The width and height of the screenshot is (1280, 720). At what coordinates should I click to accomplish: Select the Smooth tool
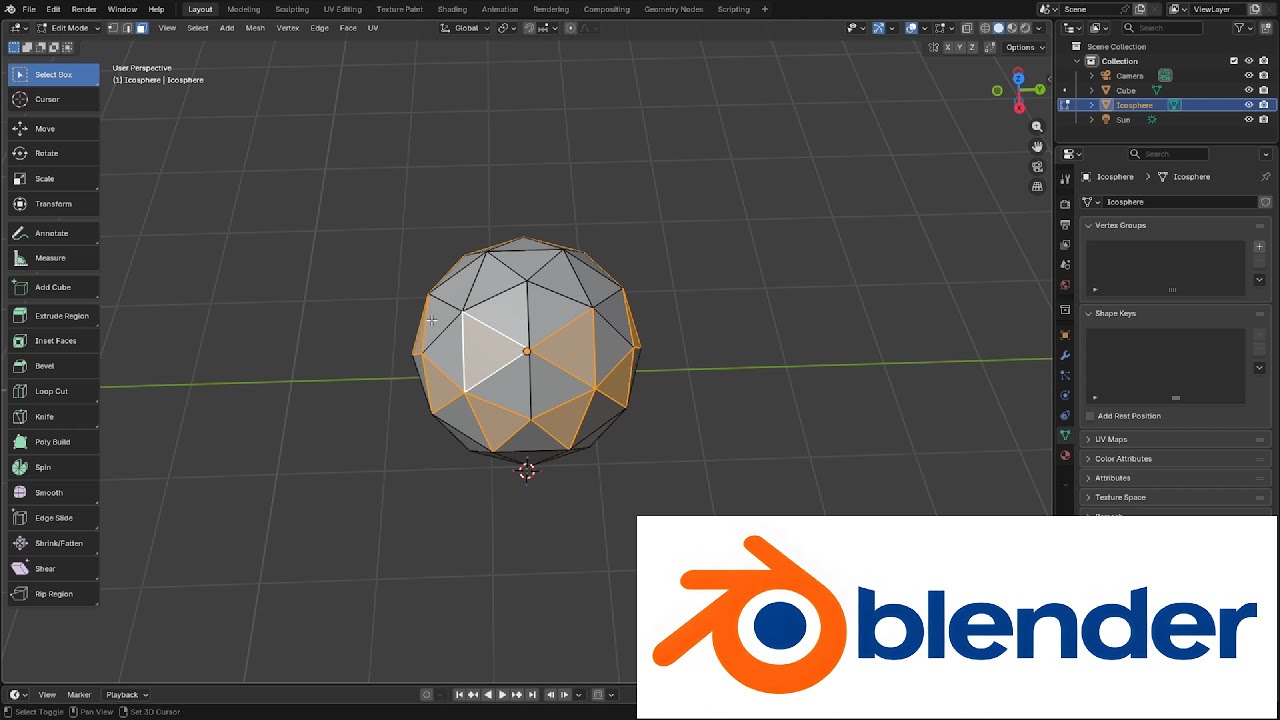(x=53, y=492)
